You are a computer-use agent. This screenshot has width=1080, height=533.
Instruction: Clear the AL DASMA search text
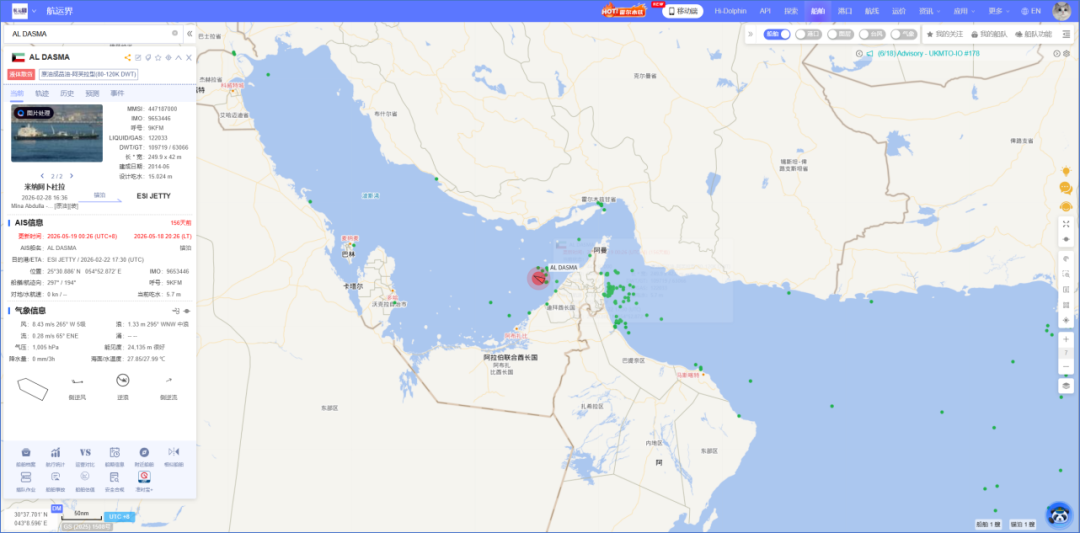175,33
